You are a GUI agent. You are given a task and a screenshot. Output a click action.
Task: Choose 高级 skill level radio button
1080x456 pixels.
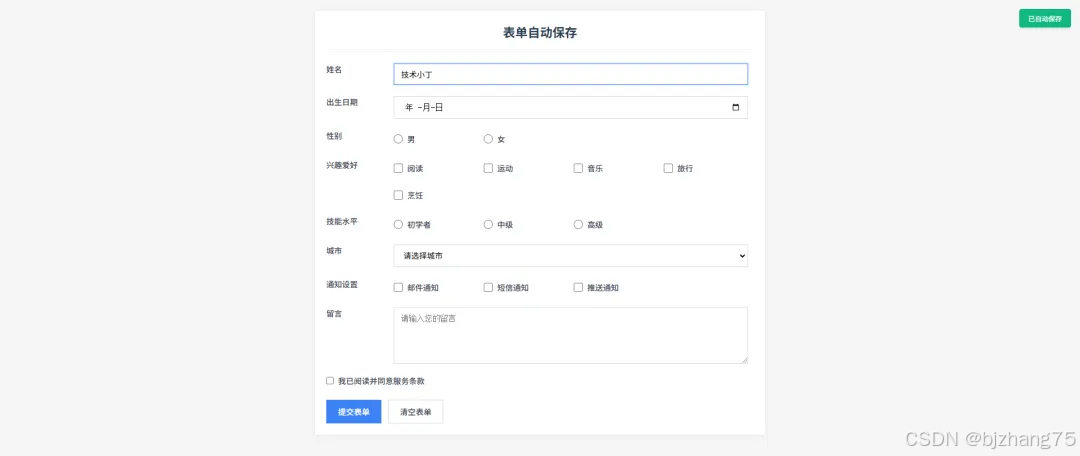click(x=579, y=225)
